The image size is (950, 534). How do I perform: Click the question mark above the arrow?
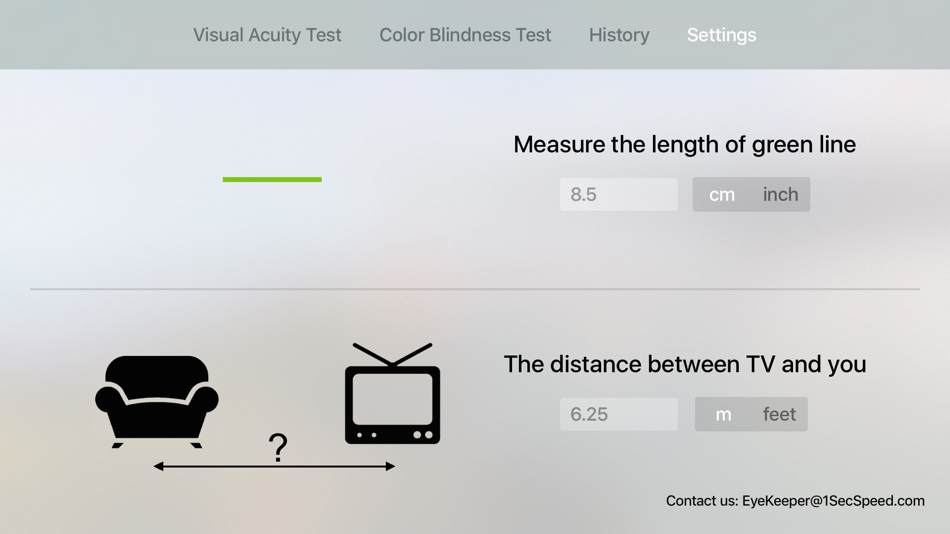(x=278, y=447)
